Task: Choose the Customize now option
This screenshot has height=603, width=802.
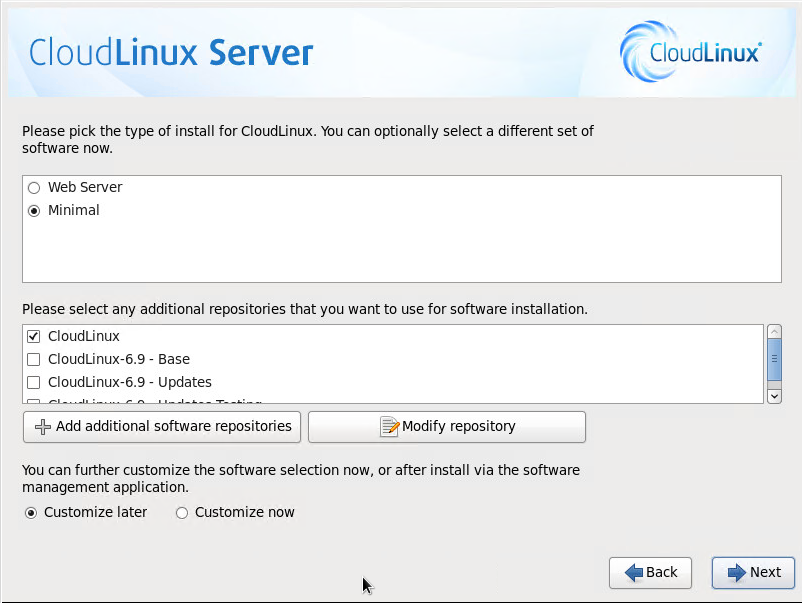Action: [x=182, y=513]
